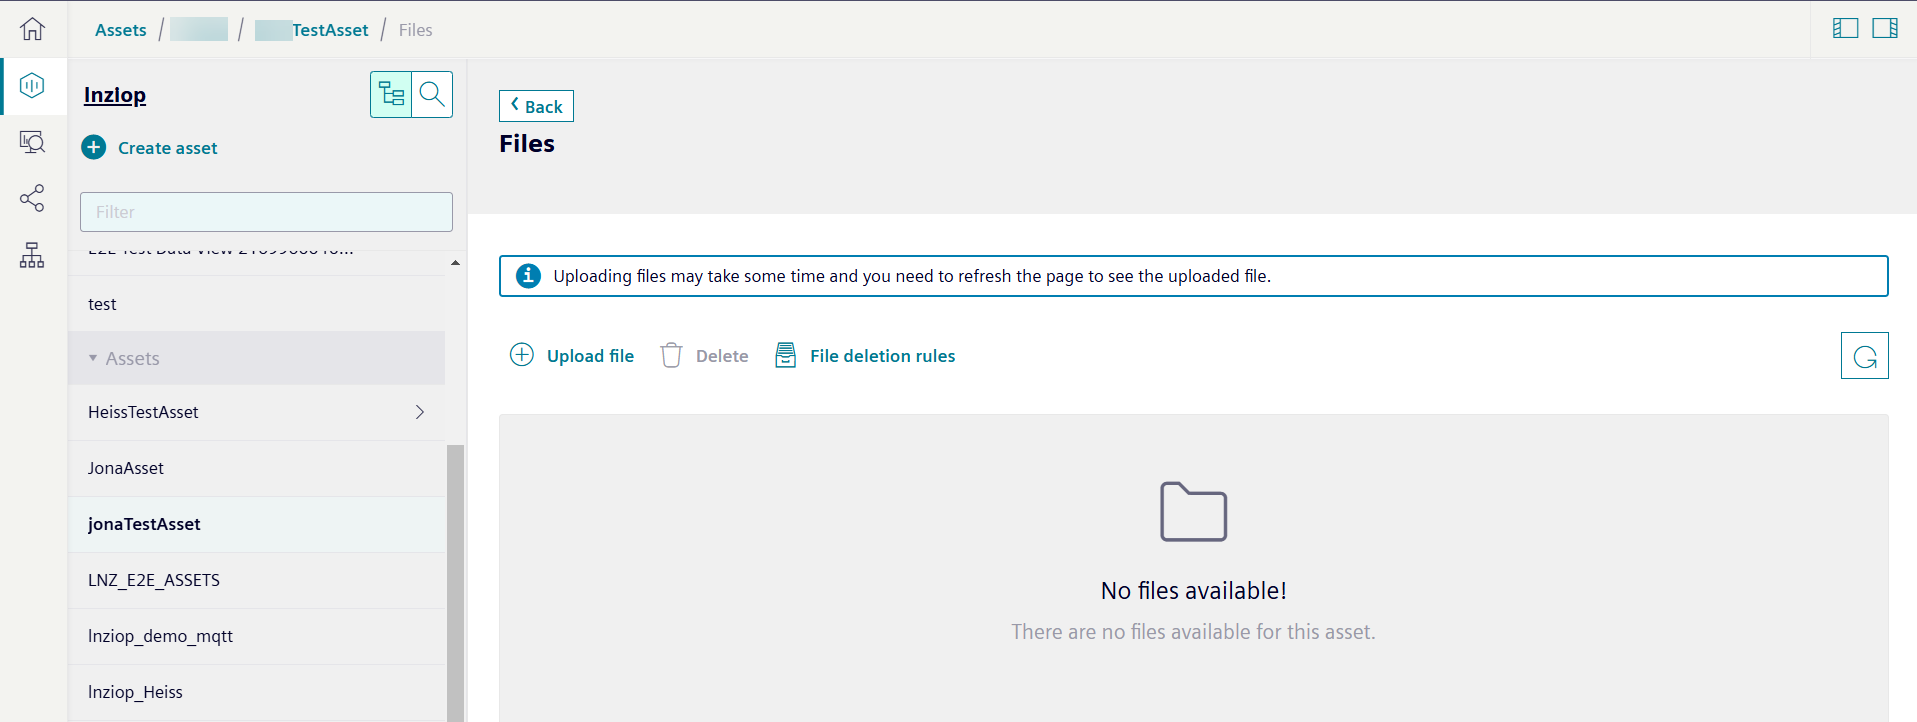Open the data explorer sidebar icon
1917x722 pixels.
pyautogui.click(x=32, y=142)
